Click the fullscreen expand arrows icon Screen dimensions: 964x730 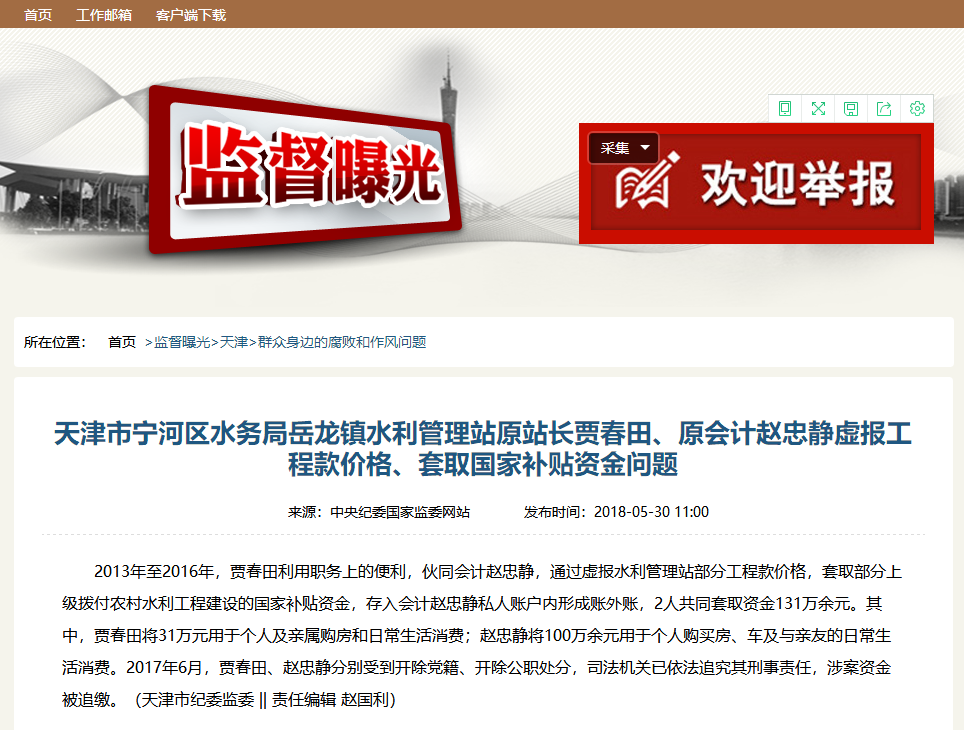(818, 109)
